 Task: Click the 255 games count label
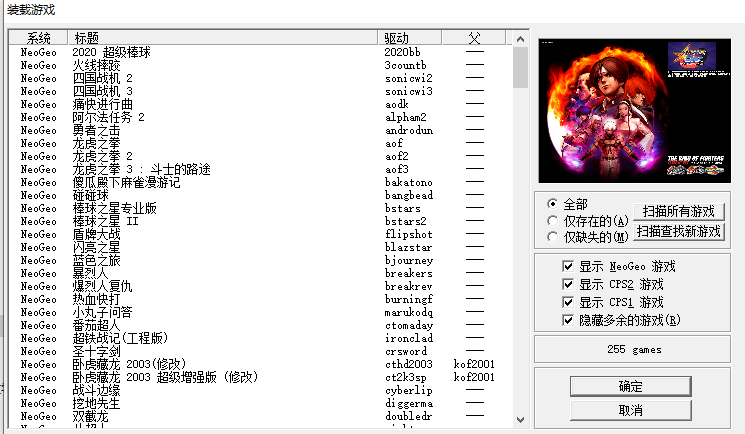coord(634,349)
